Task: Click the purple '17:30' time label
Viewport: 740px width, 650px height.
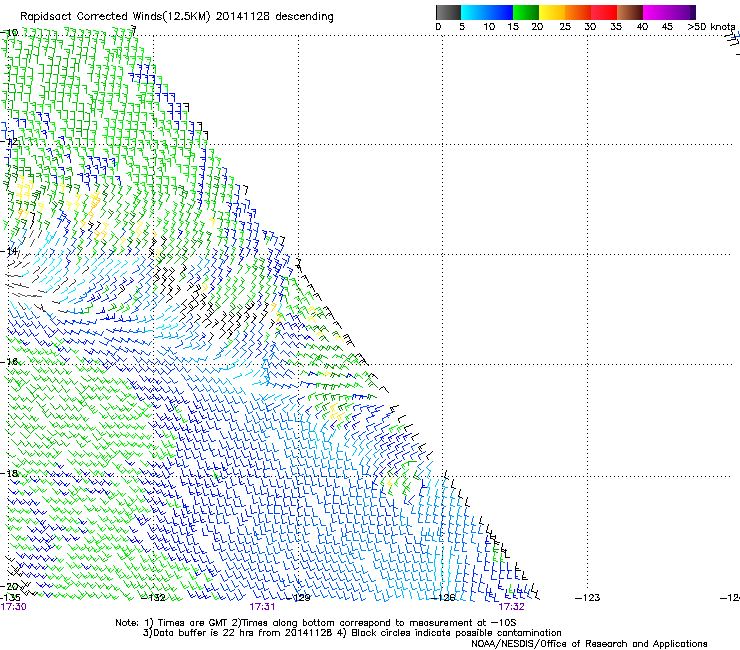Action: pos(13,607)
